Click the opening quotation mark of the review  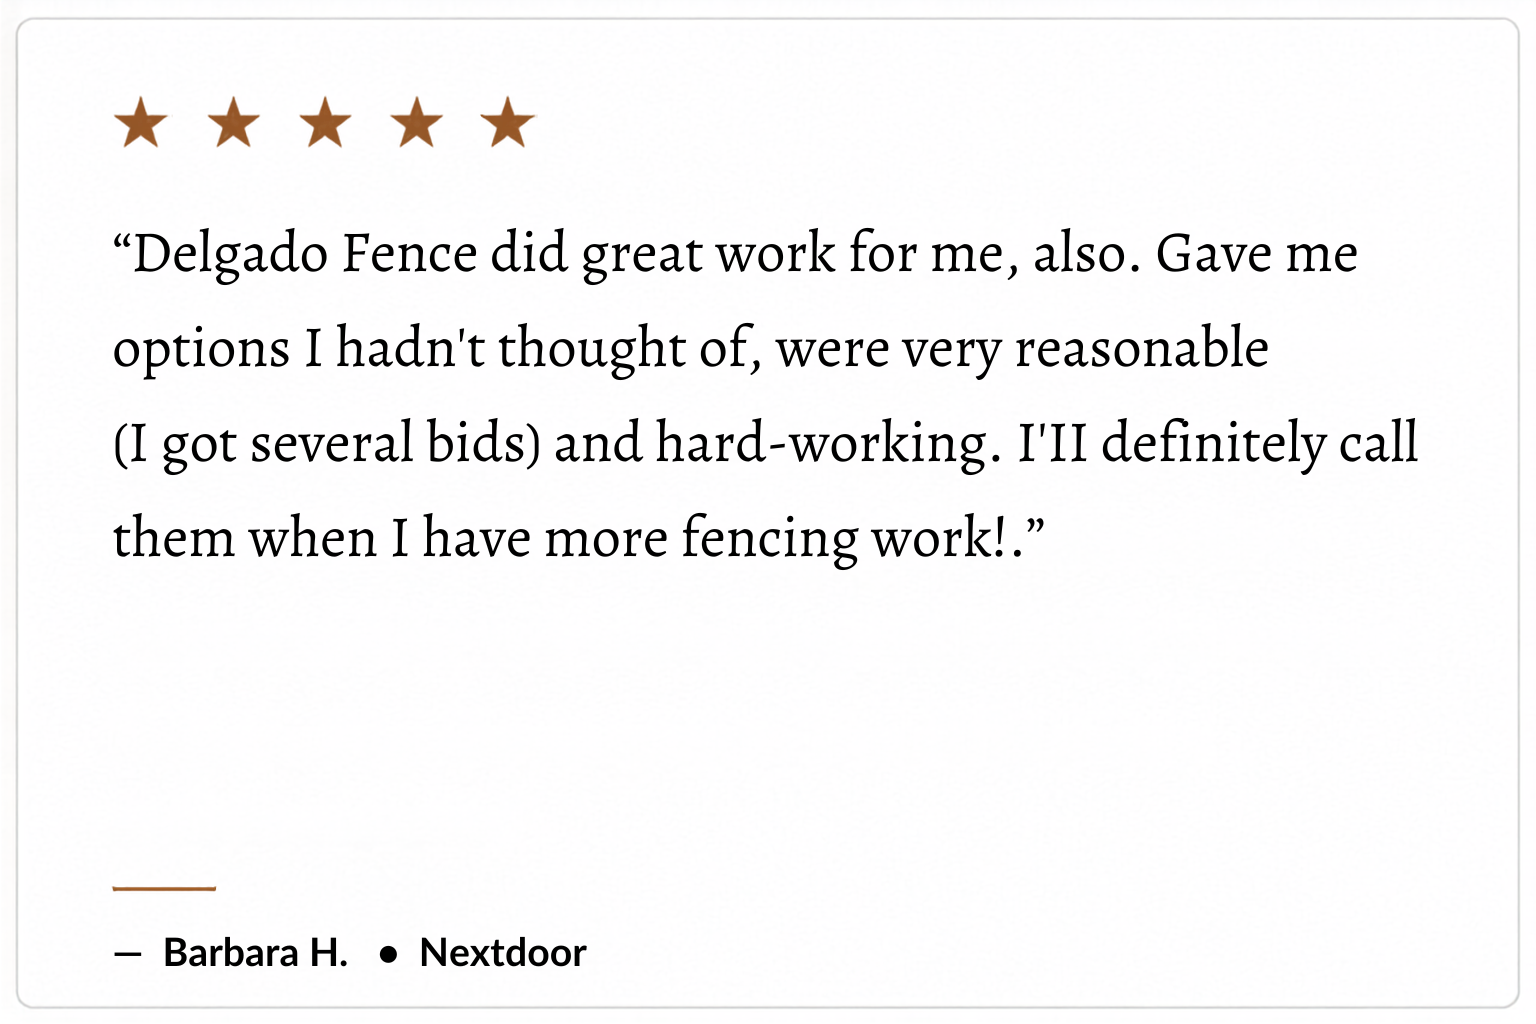click(x=122, y=241)
